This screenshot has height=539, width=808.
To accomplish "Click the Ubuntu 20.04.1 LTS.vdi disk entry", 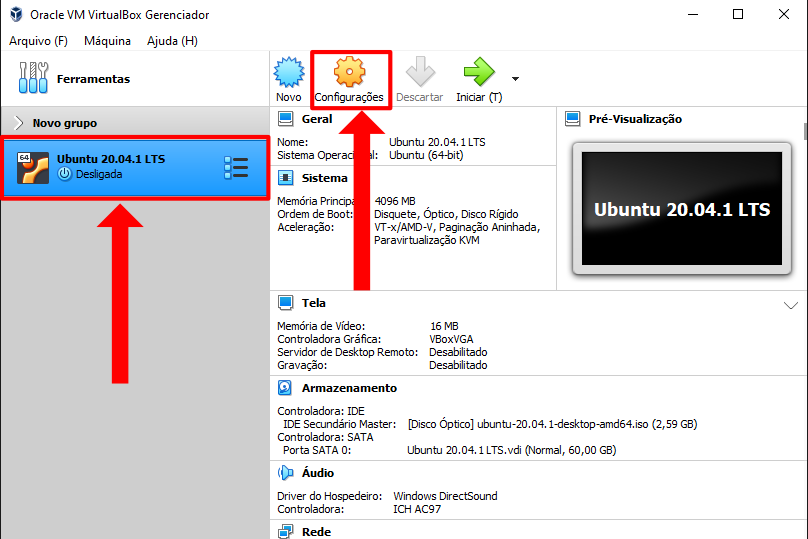I will point(512,450).
